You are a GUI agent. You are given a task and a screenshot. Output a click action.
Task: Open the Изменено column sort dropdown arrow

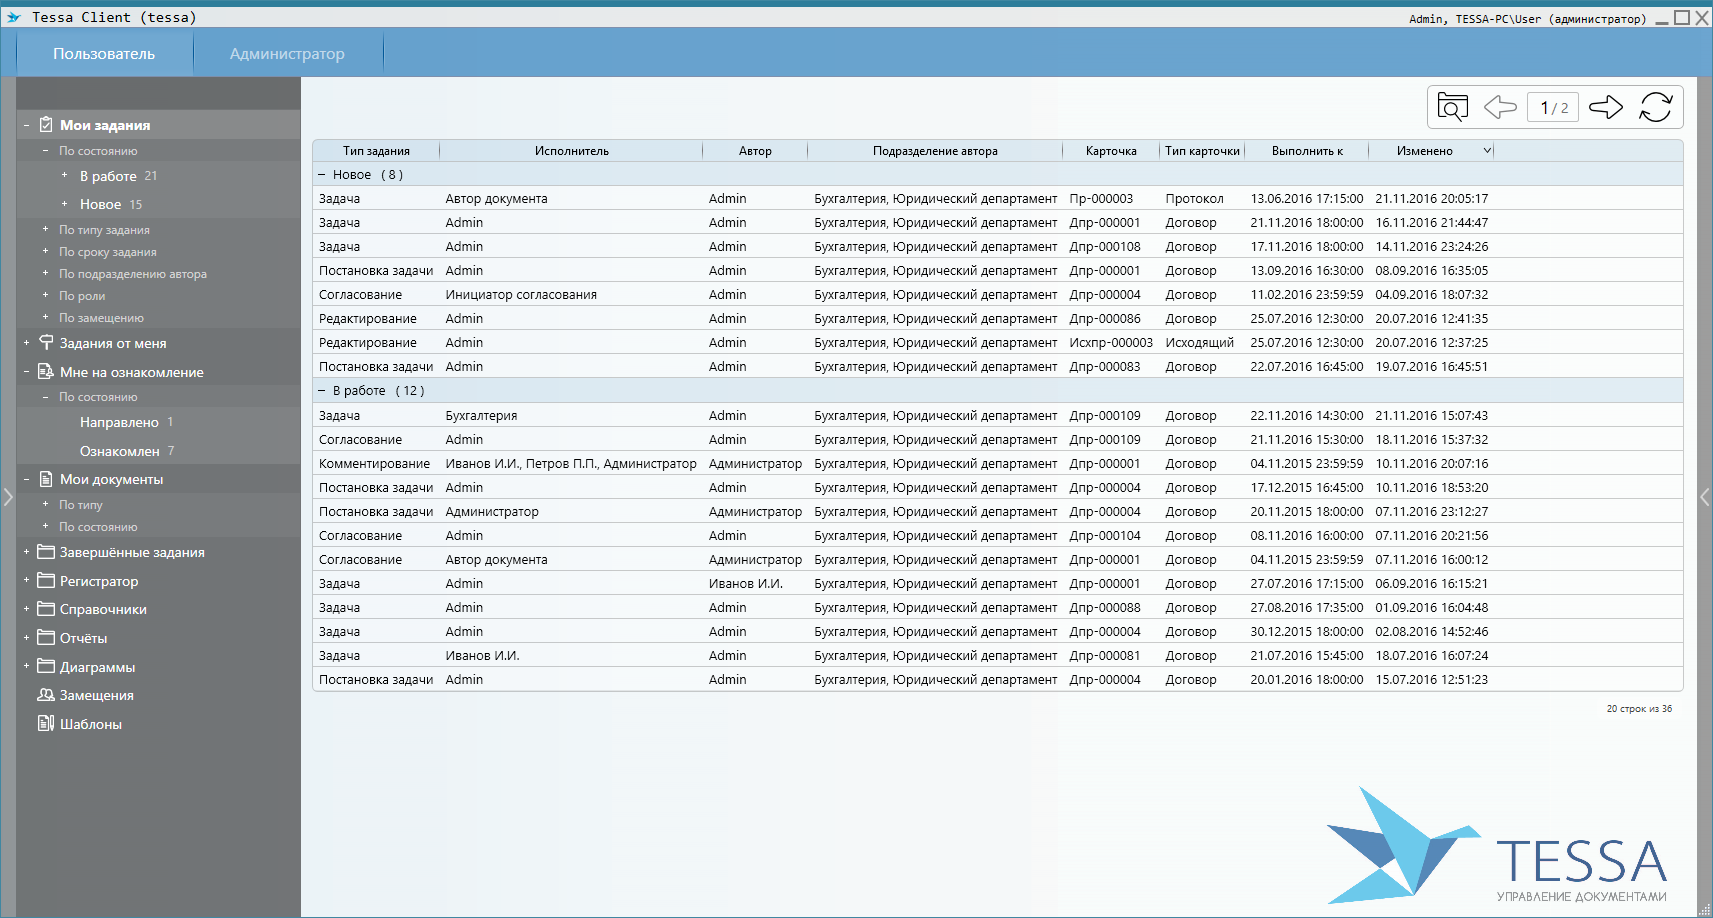(1487, 150)
